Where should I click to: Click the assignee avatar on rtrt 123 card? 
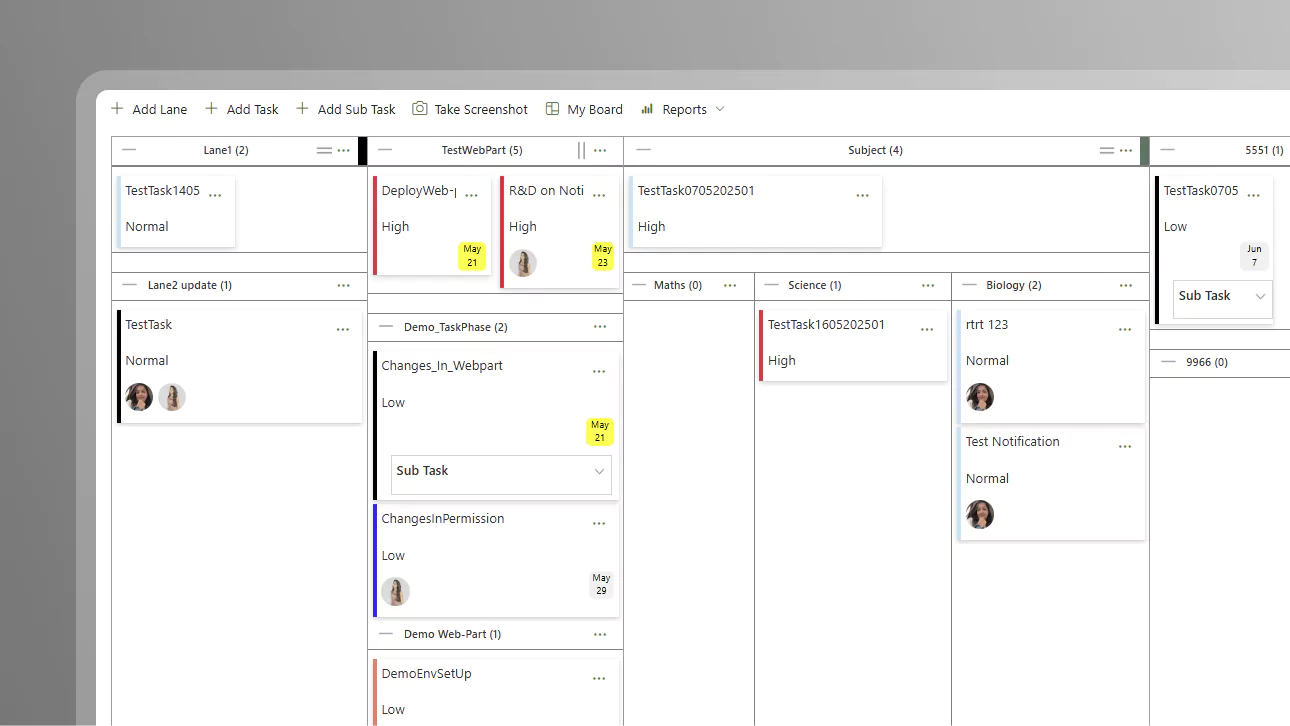point(980,397)
